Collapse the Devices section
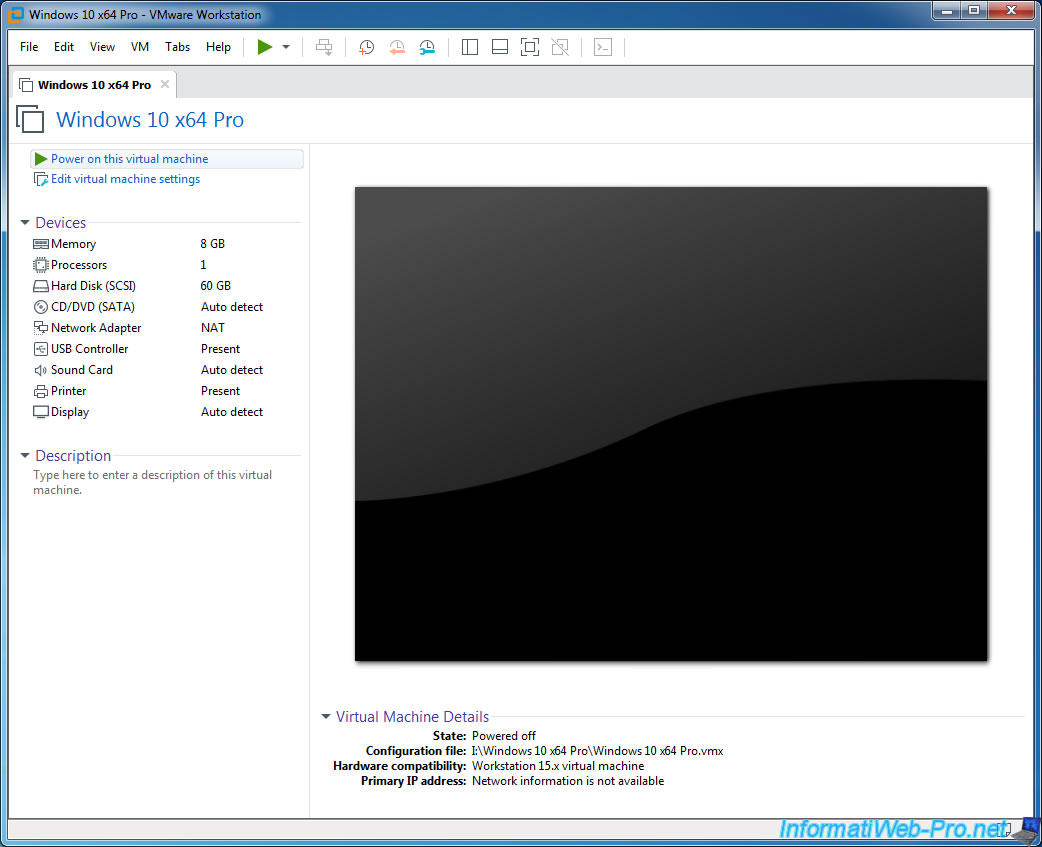 click(x=25, y=223)
